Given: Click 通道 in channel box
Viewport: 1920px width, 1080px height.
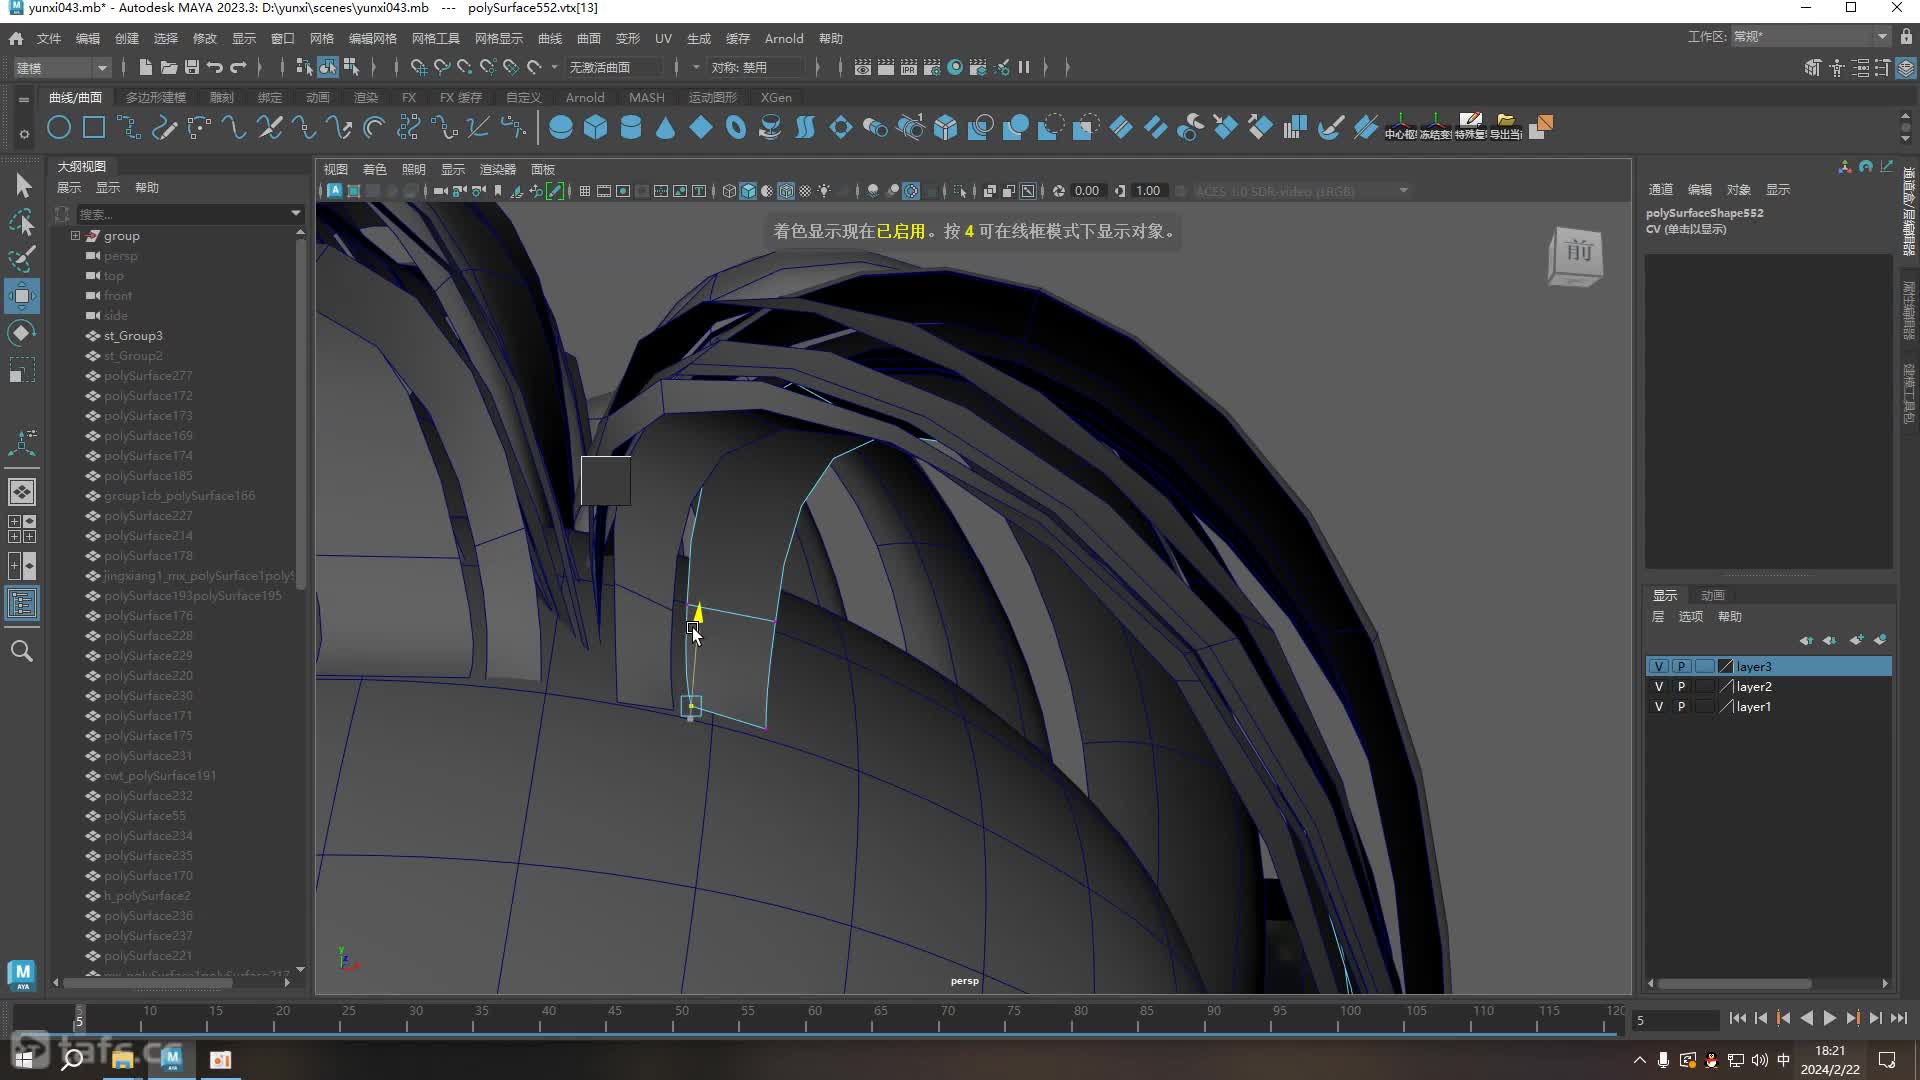Looking at the screenshot, I should tap(1661, 189).
